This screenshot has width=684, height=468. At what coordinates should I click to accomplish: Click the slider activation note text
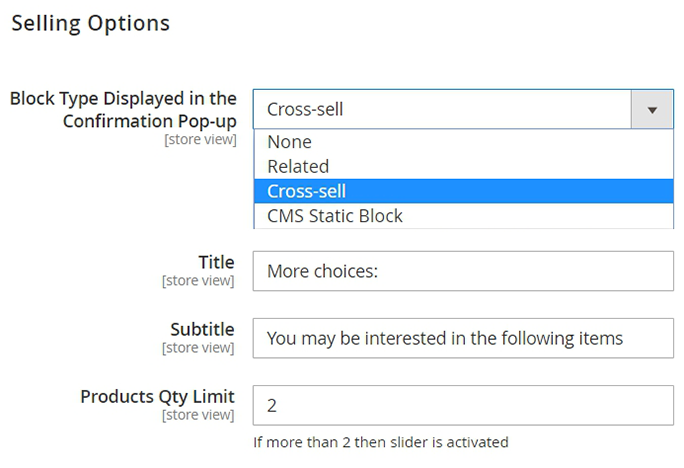pos(381,441)
